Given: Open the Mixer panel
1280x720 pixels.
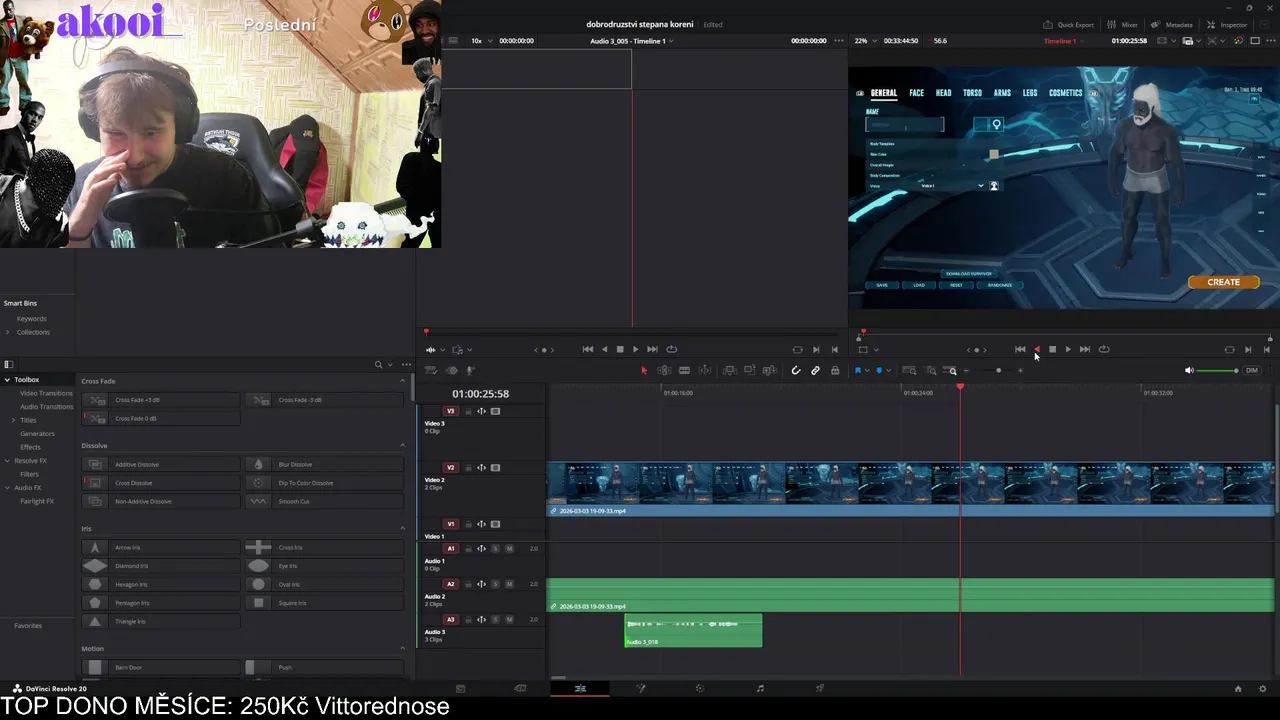Looking at the screenshot, I should tap(1124, 24).
